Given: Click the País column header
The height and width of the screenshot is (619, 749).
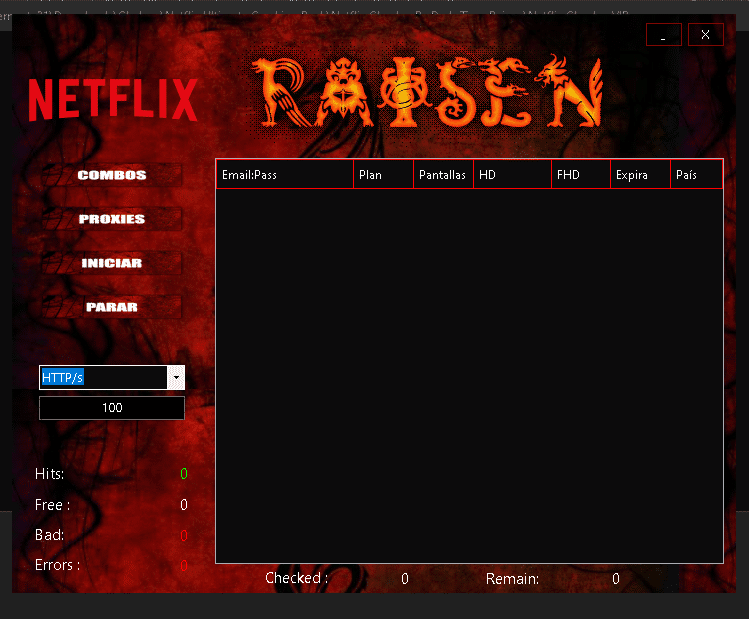Looking at the screenshot, I should coord(696,175).
